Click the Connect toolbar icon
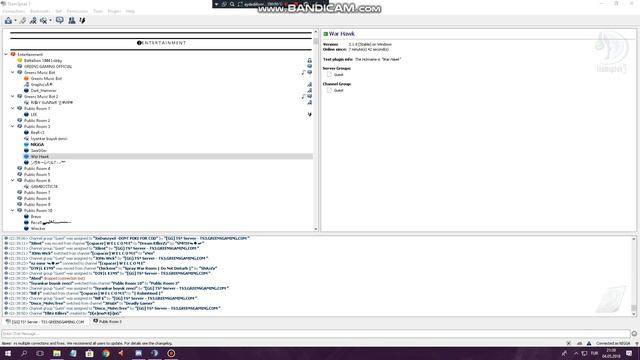 pos(8,20)
